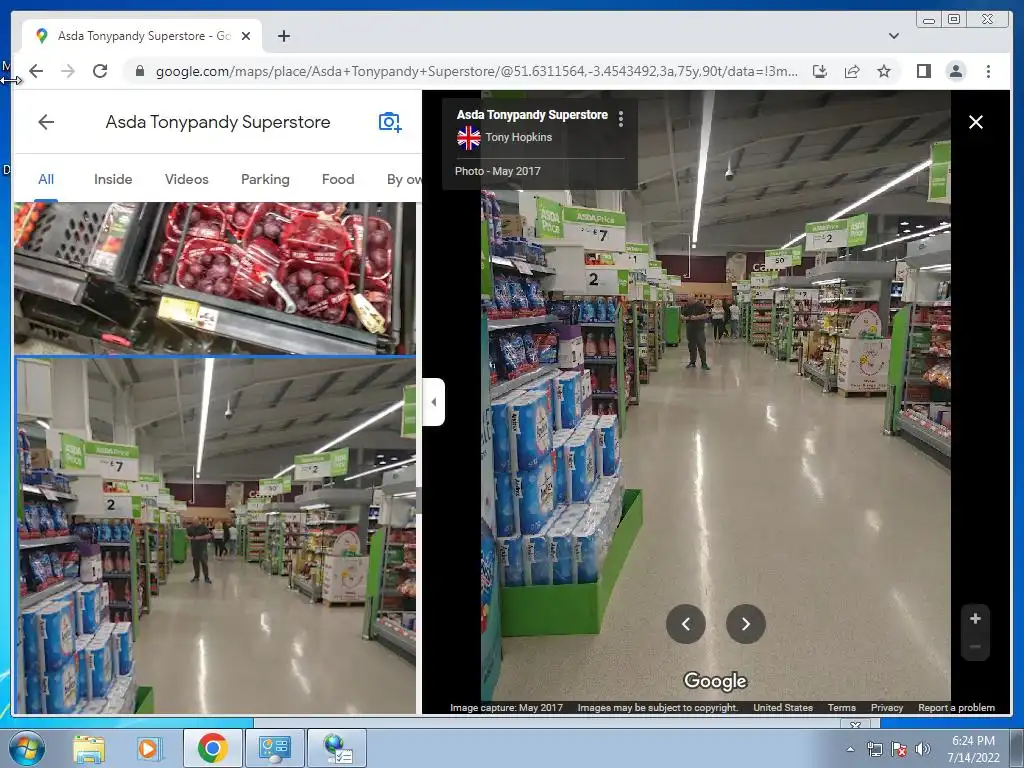
Task: Click the Chrome forward navigation arrow
Action: (x=68, y=71)
